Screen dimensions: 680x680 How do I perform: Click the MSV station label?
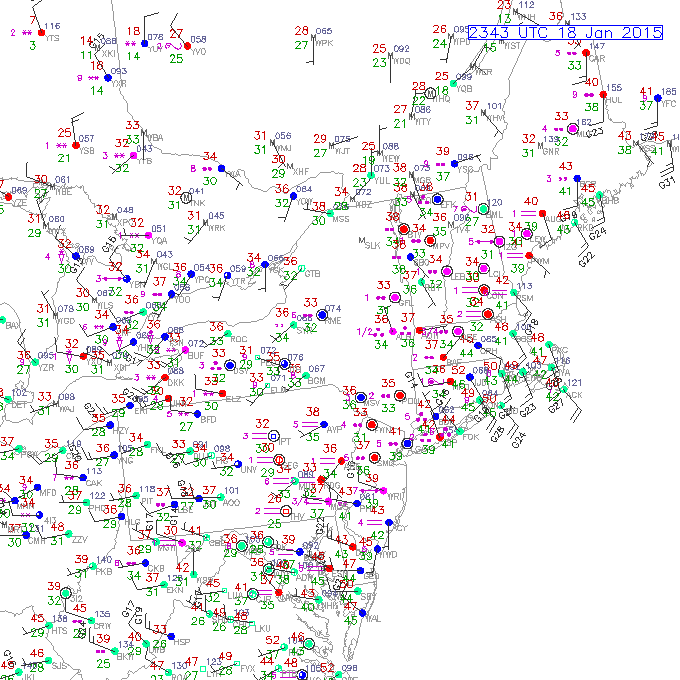(372, 403)
